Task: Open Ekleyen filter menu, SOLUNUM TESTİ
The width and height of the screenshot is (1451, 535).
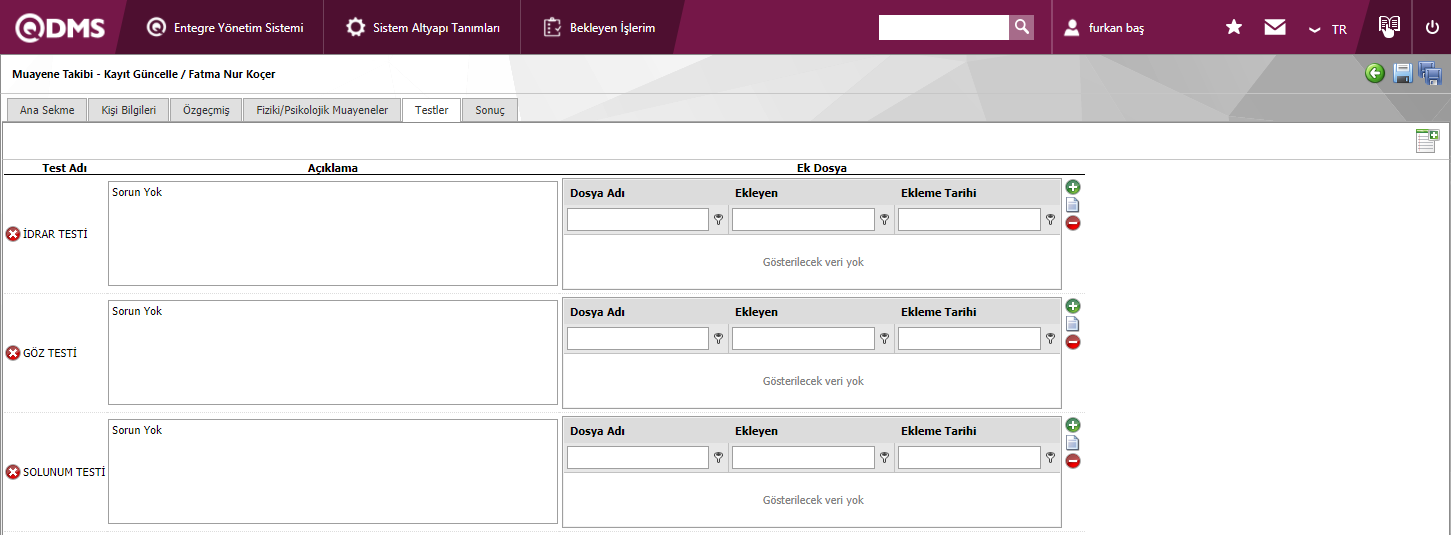Action: (884, 458)
